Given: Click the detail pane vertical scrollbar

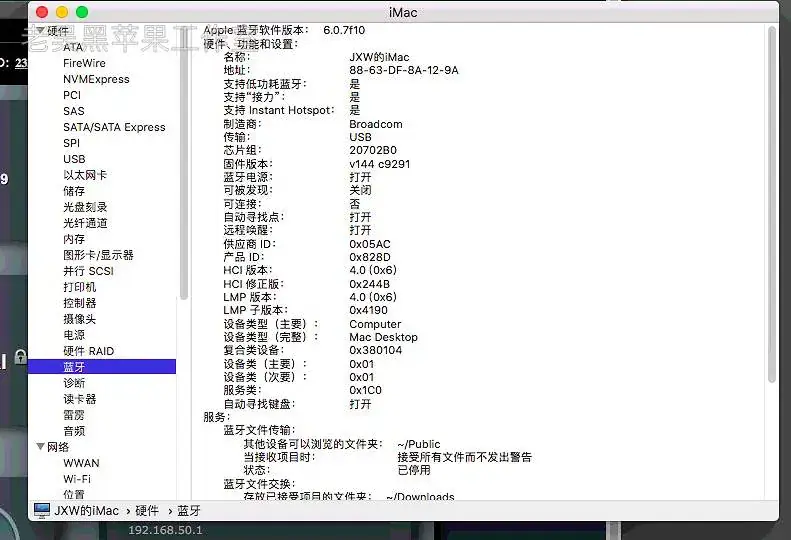Looking at the screenshot, I should 771,204.
